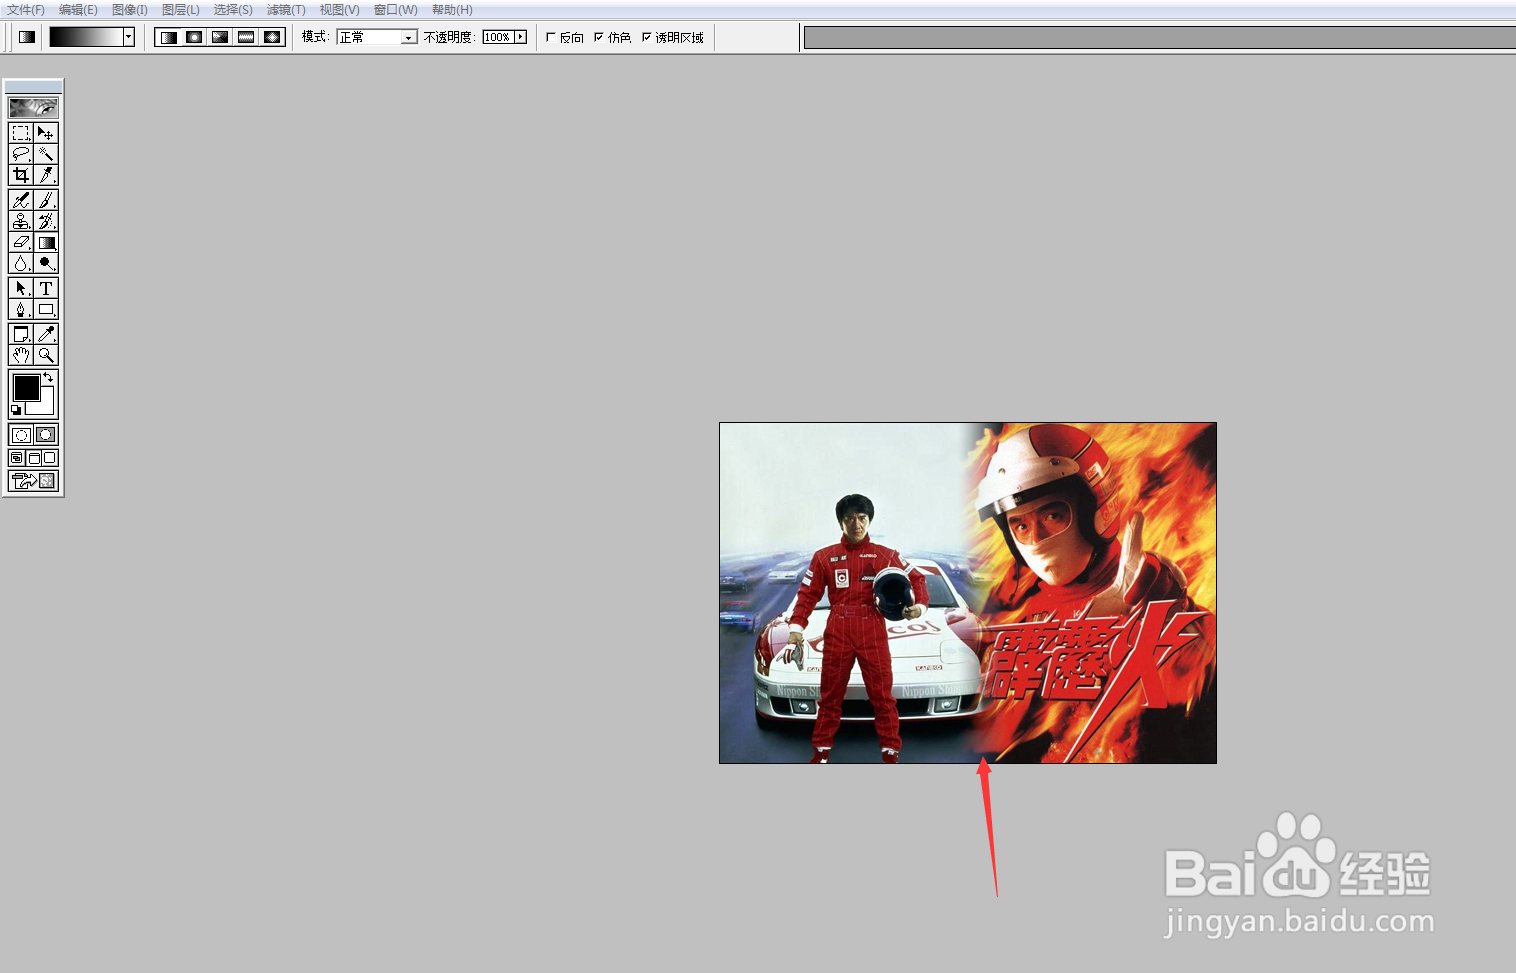Switch to Quick Mask mode
The image size is (1516, 973).
point(46,435)
